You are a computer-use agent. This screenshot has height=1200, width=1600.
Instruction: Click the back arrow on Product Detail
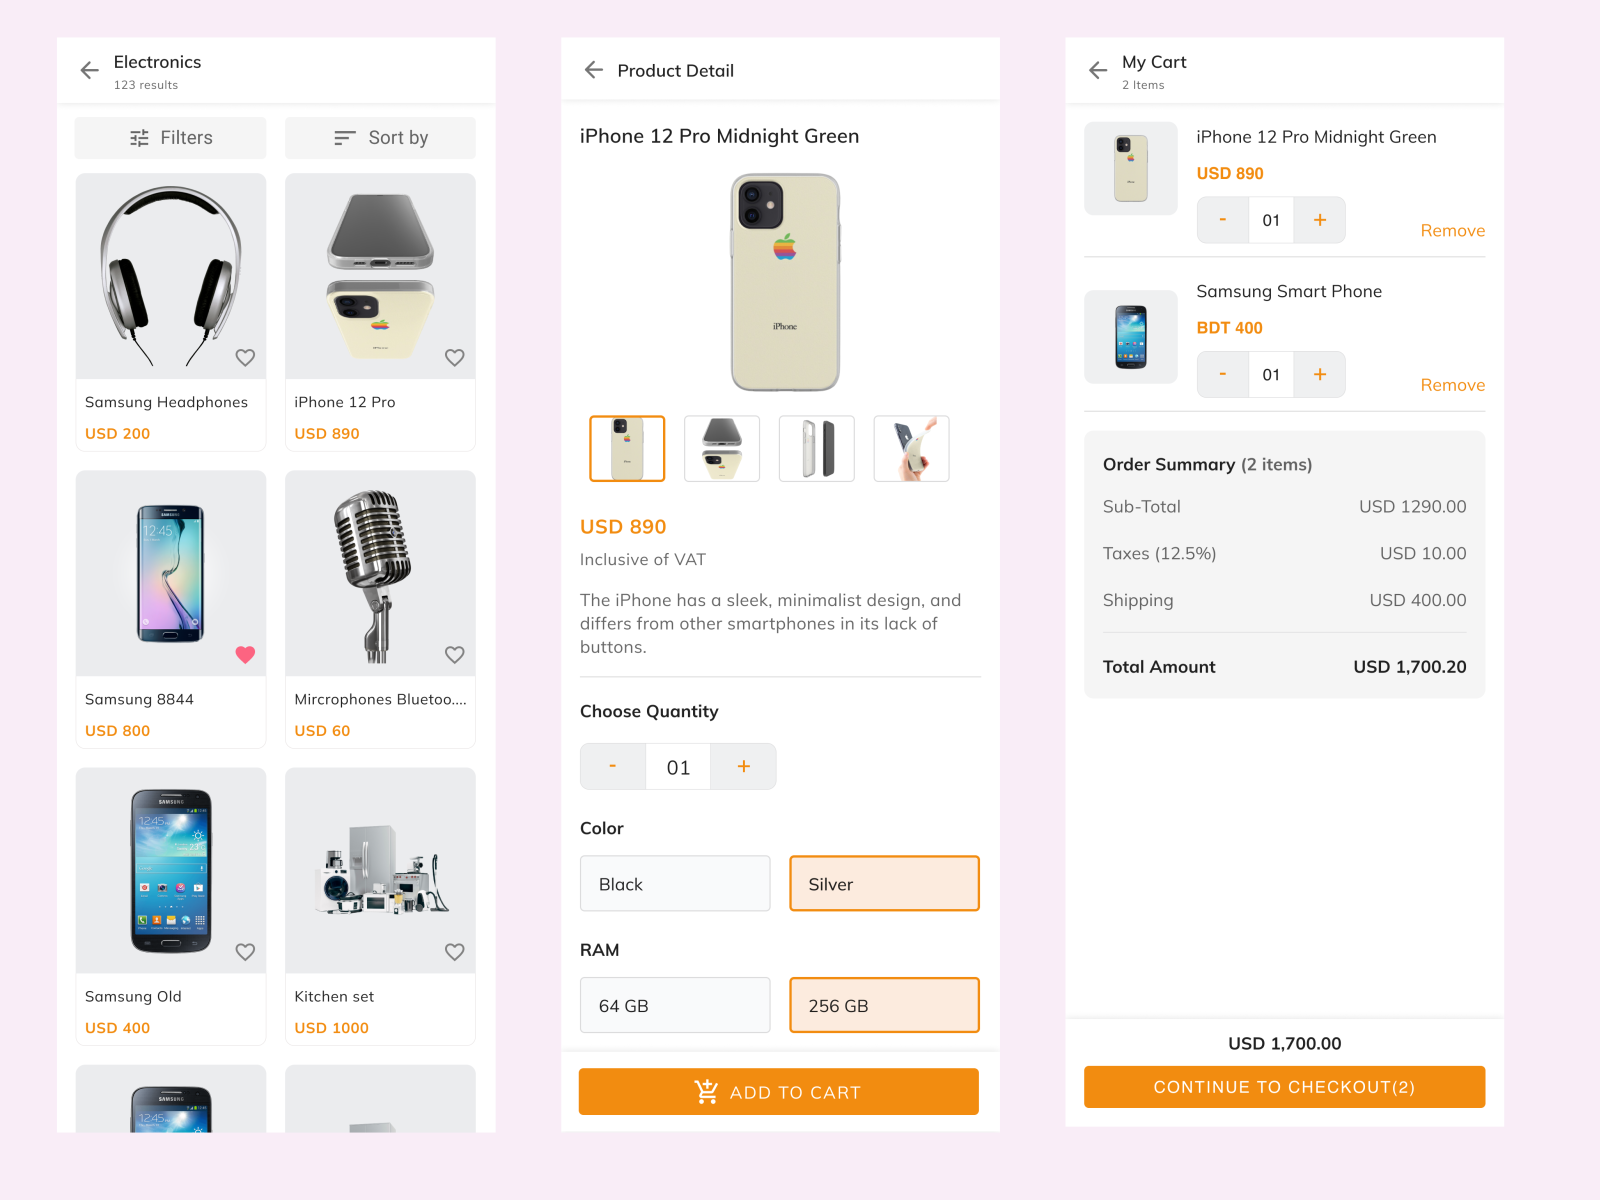[593, 70]
